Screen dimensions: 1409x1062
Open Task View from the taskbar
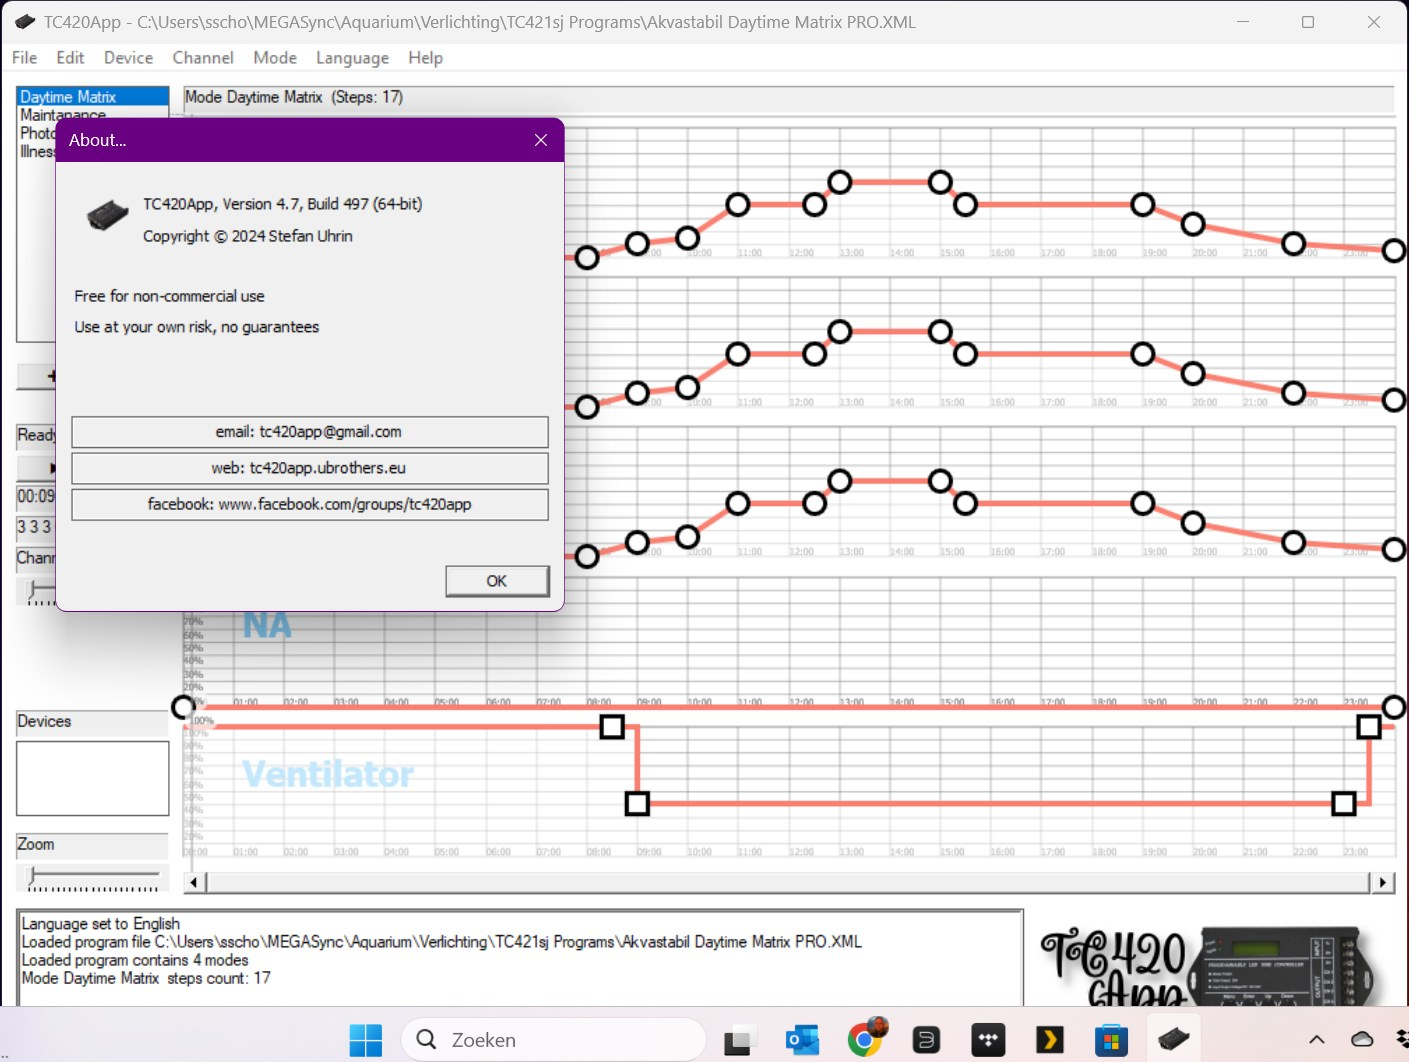[x=739, y=1040]
